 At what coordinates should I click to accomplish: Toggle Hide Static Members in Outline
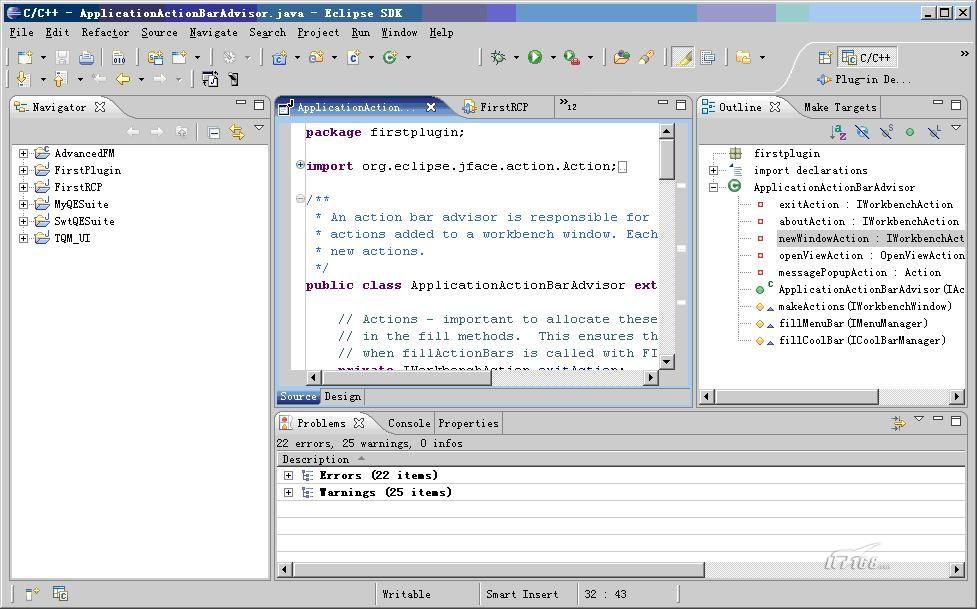(x=886, y=132)
